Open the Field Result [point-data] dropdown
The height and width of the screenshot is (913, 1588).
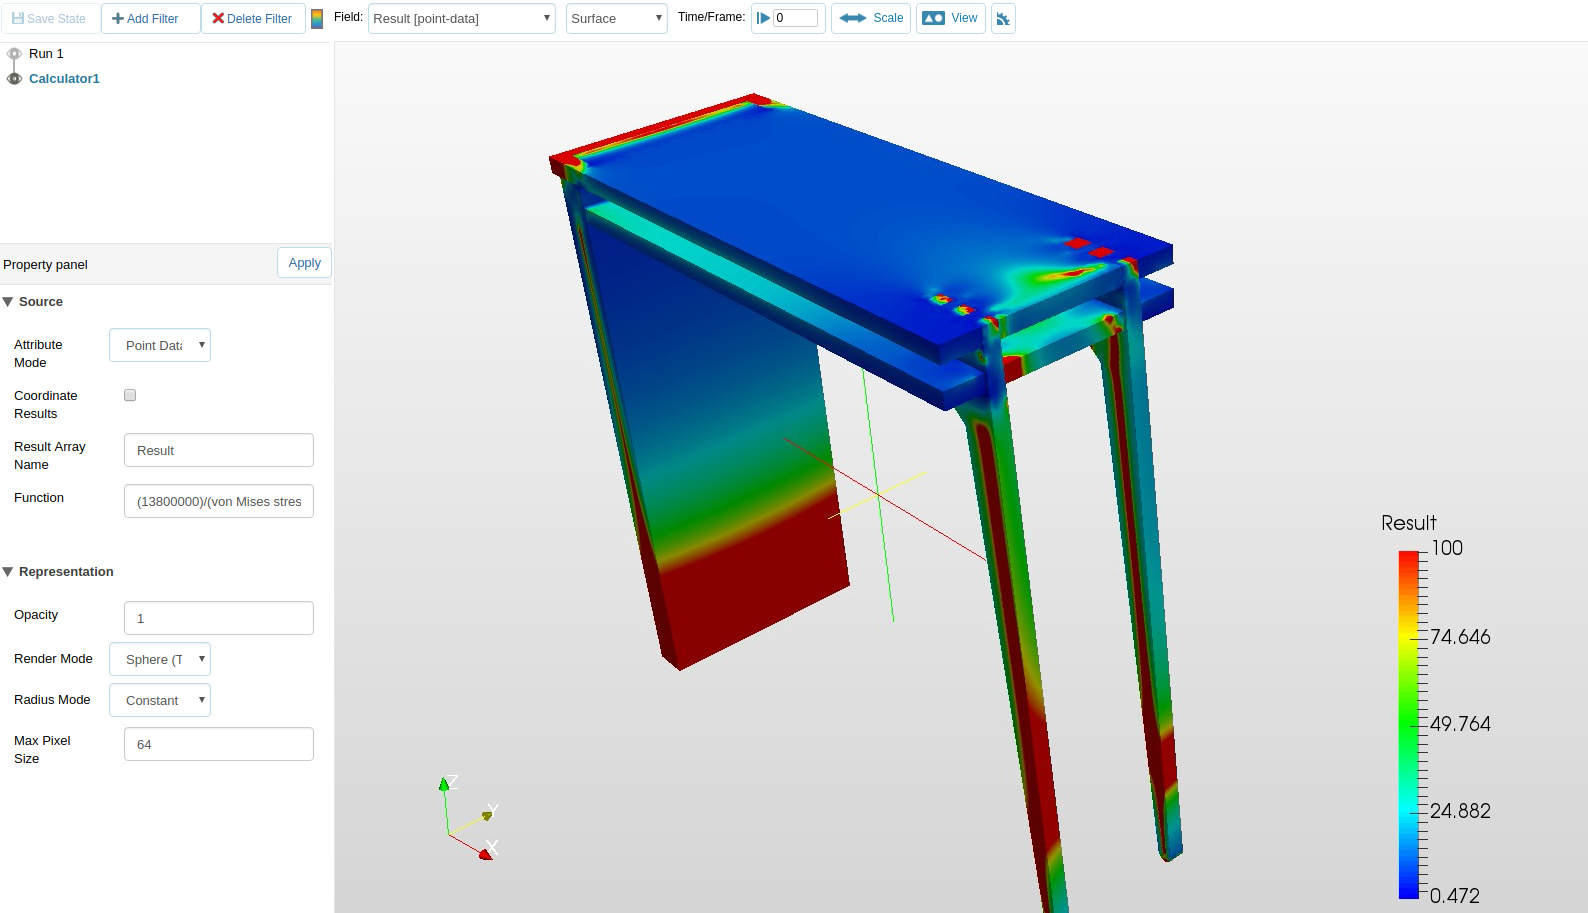coord(461,19)
